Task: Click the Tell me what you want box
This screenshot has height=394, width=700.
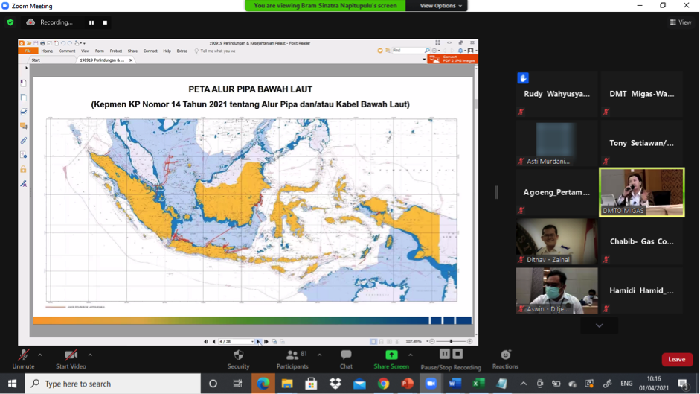Action: click(214, 51)
